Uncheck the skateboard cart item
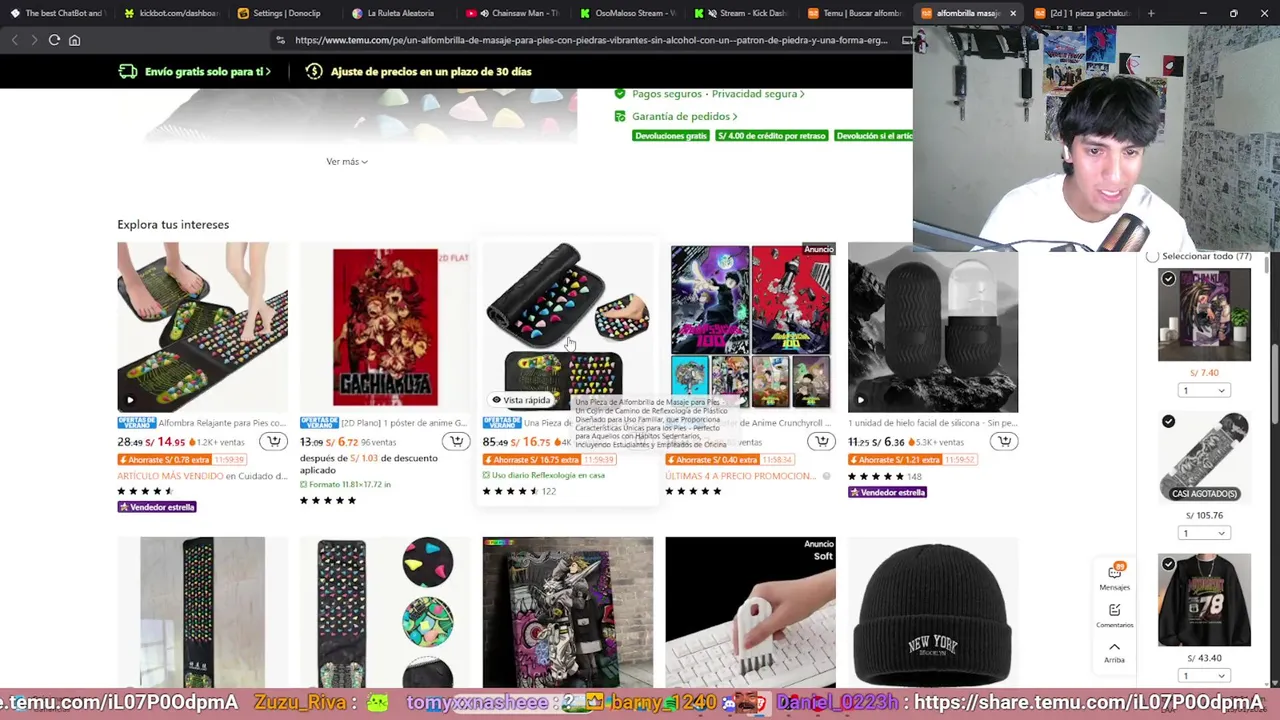 pyautogui.click(x=1168, y=422)
